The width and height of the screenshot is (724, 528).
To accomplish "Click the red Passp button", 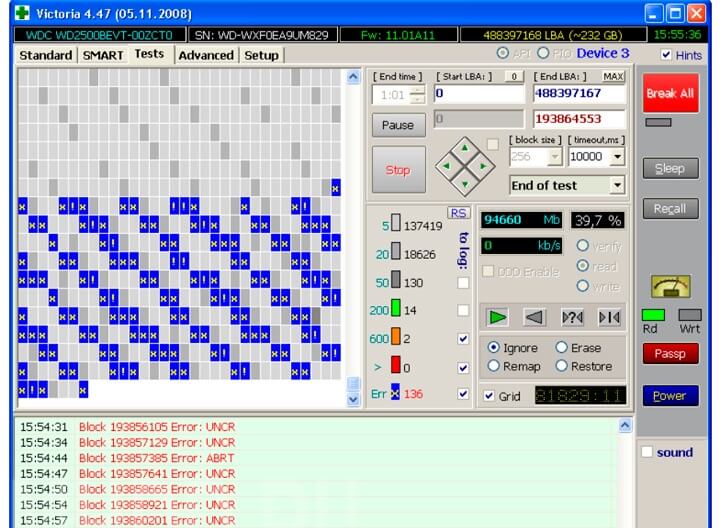I will (670, 354).
